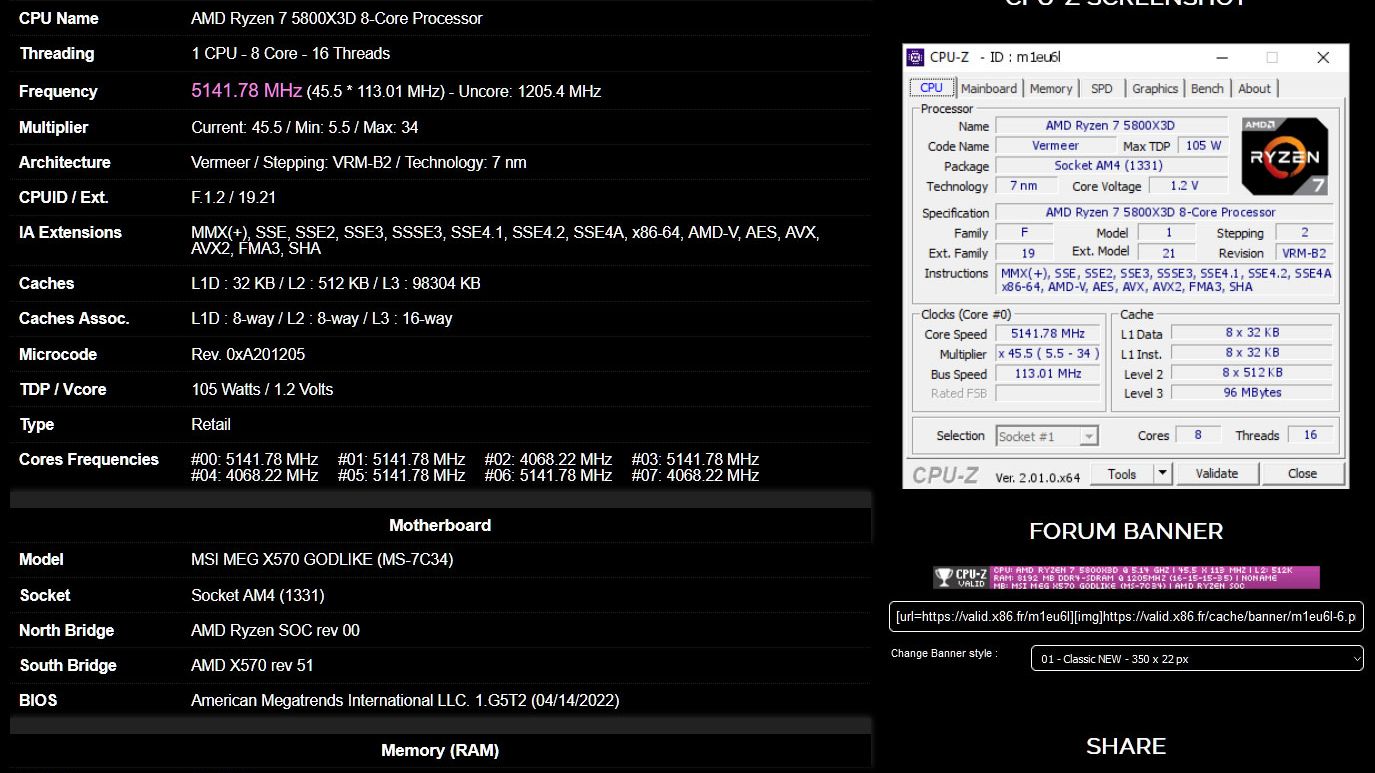Click core #05 frequency 5141.78 MHz
Image resolution: width=1375 pixels, height=773 pixels.
[x=401, y=476]
